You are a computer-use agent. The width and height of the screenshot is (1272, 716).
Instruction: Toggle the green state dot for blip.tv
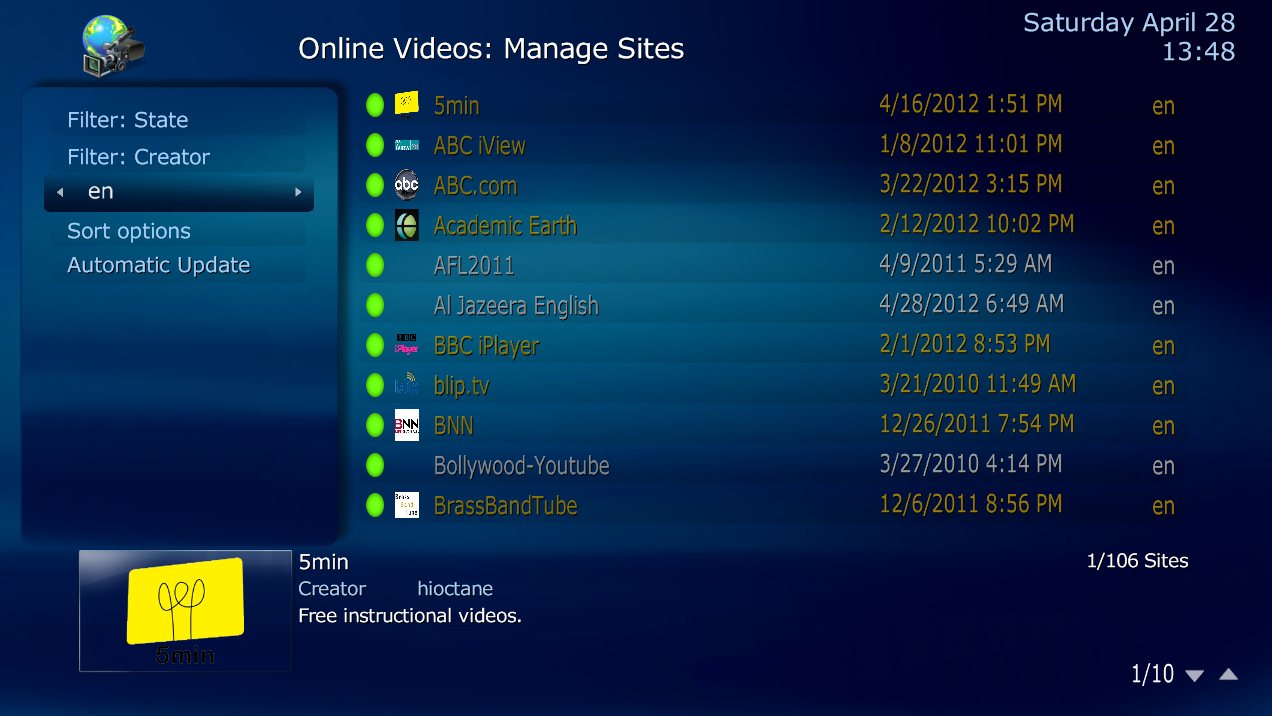click(375, 385)
